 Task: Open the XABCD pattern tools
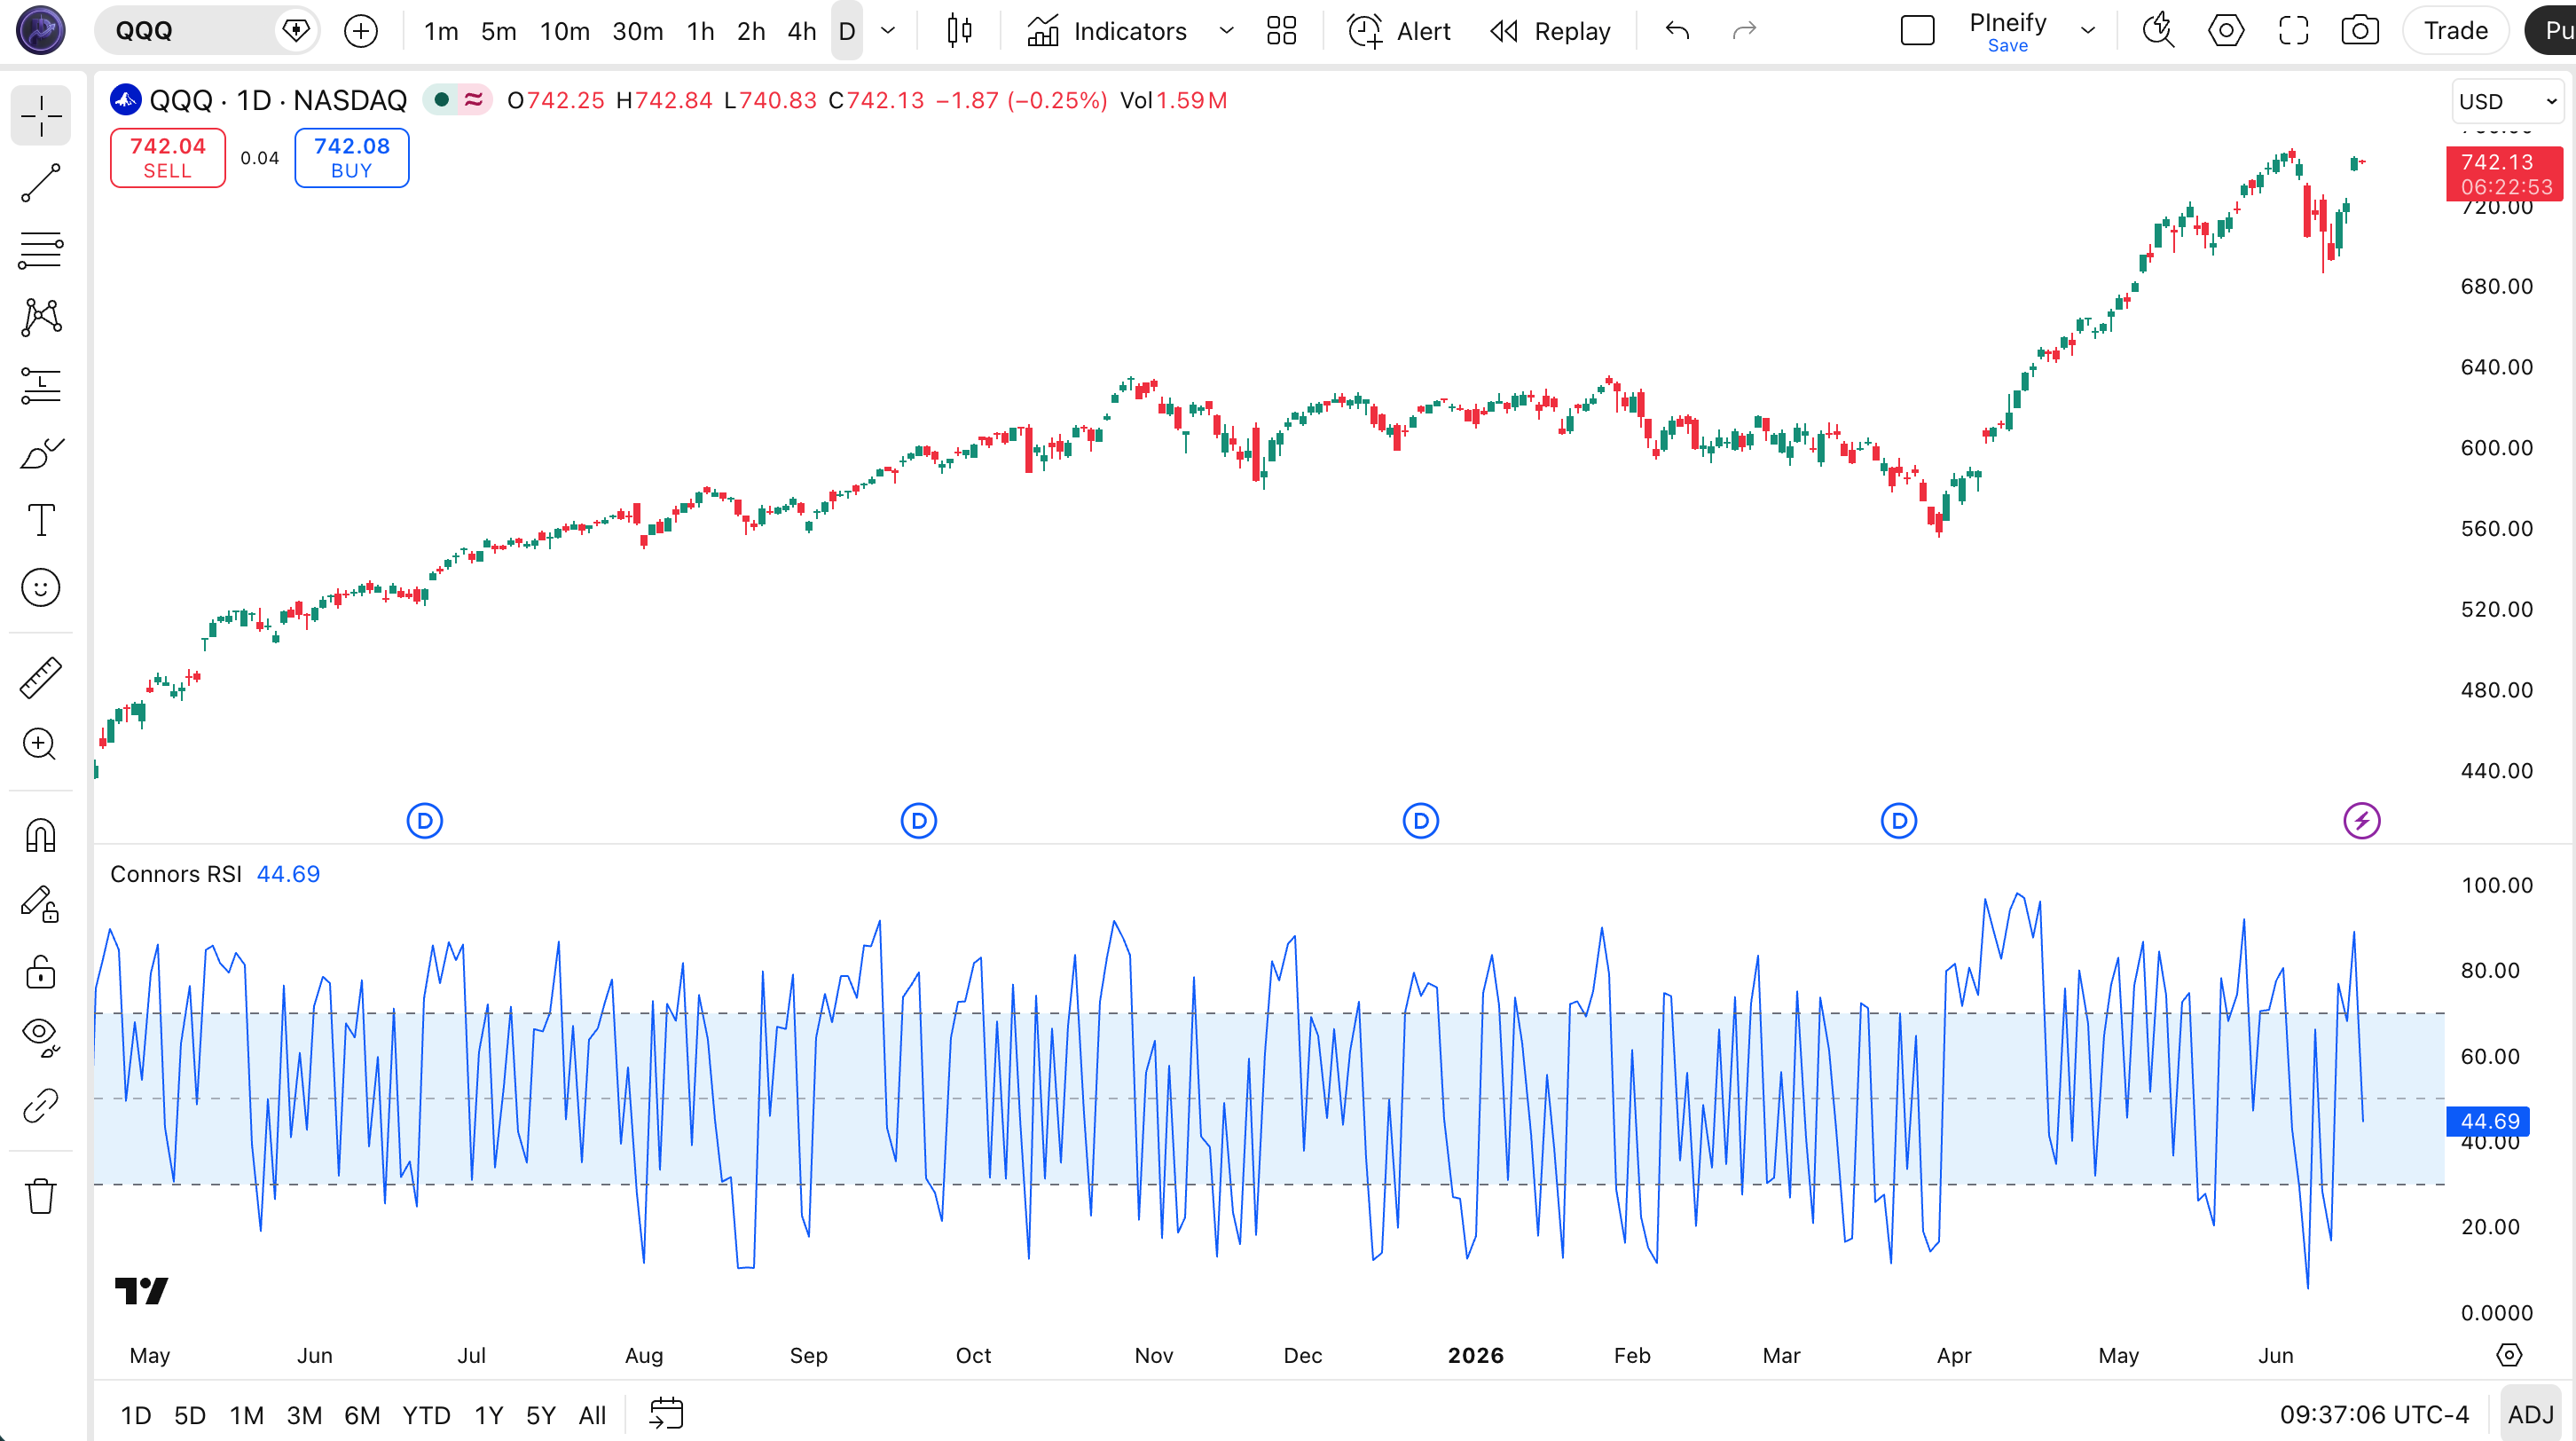[x=41, y=317]
